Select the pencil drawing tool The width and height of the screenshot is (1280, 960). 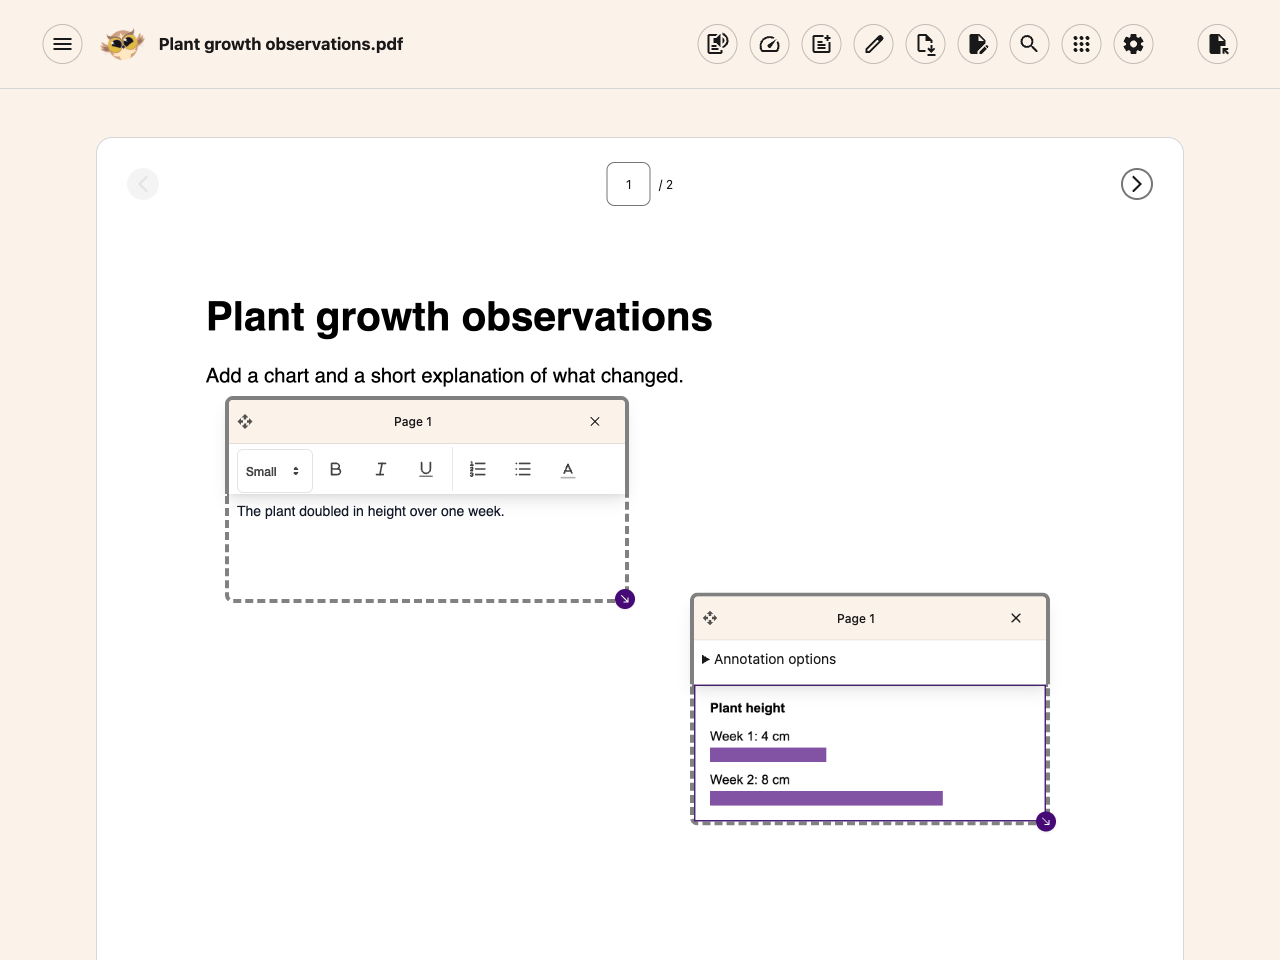pyautogui.click(x=873, y=44)
